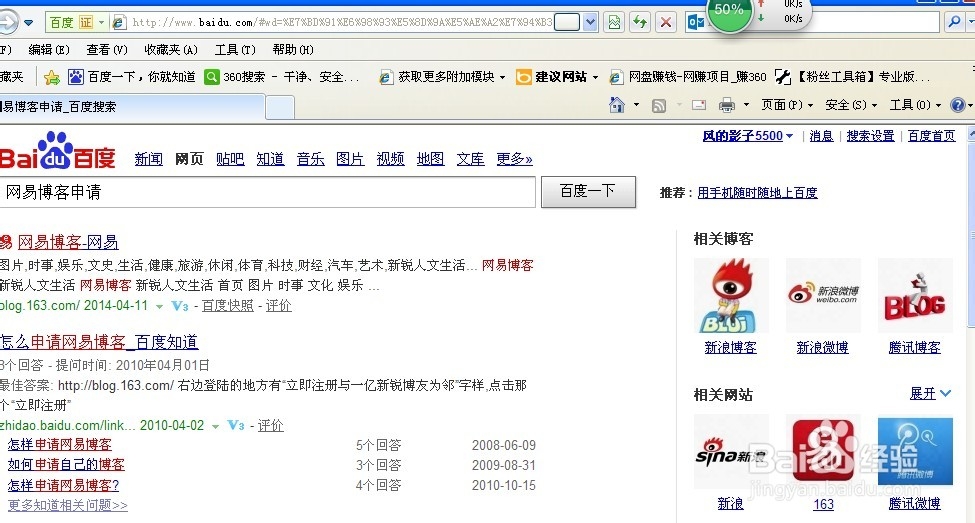Open the 工具(T) menu
The width and height of the screenshot is (975, 523).
click(235, 50)
